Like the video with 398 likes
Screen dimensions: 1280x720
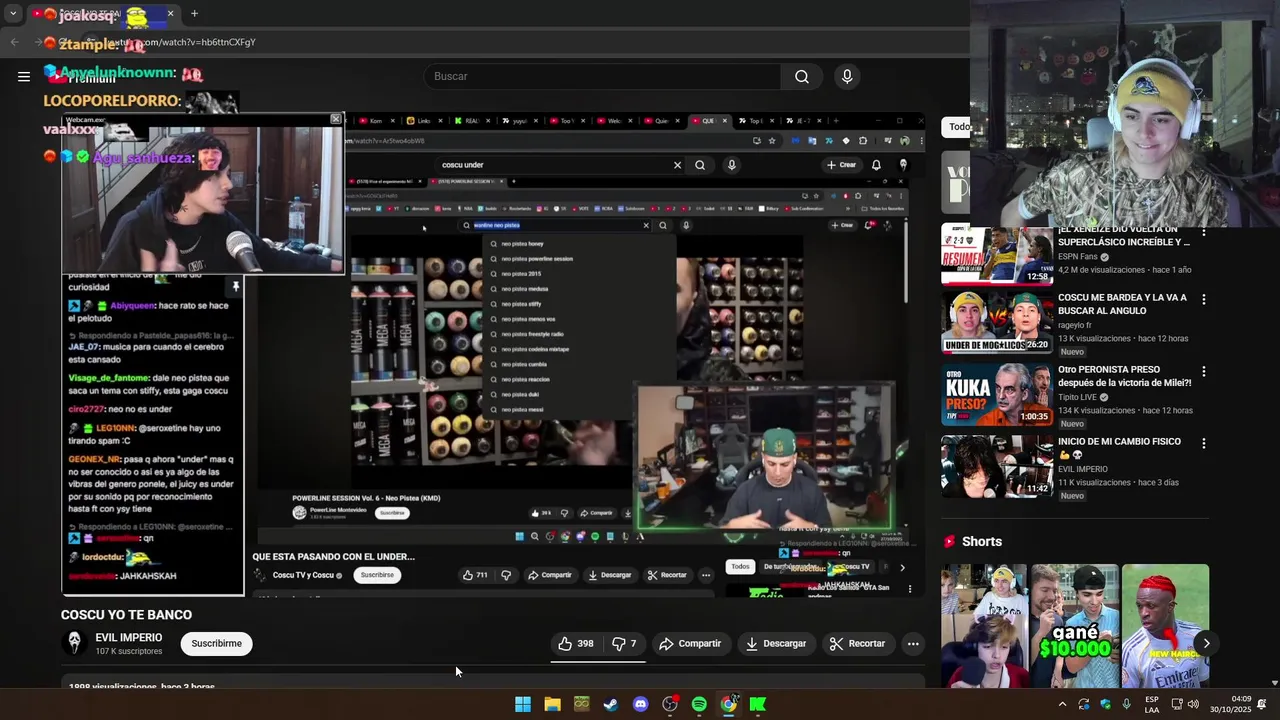575,644
